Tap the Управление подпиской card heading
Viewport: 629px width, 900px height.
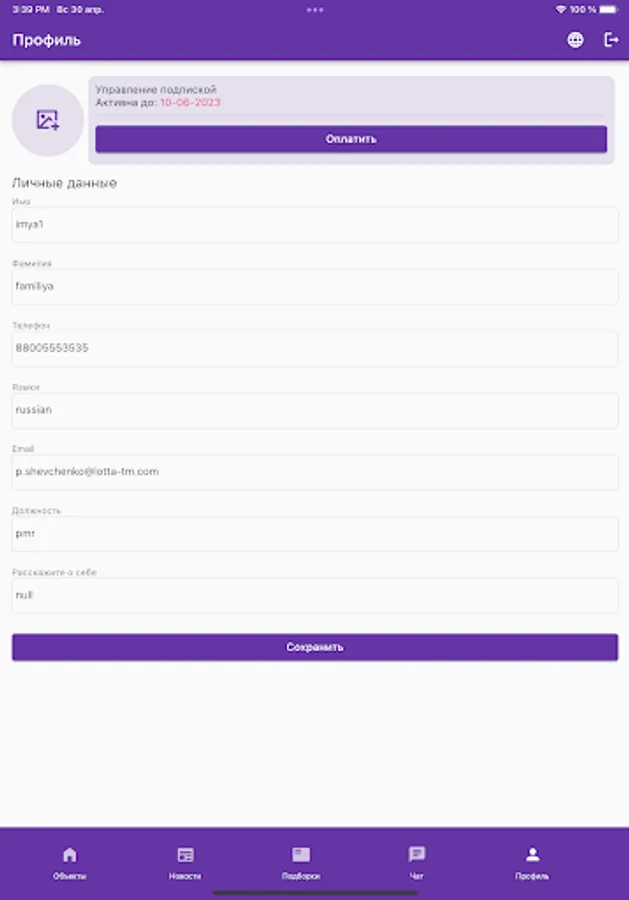pyautogui.click(x=156, y=90)
